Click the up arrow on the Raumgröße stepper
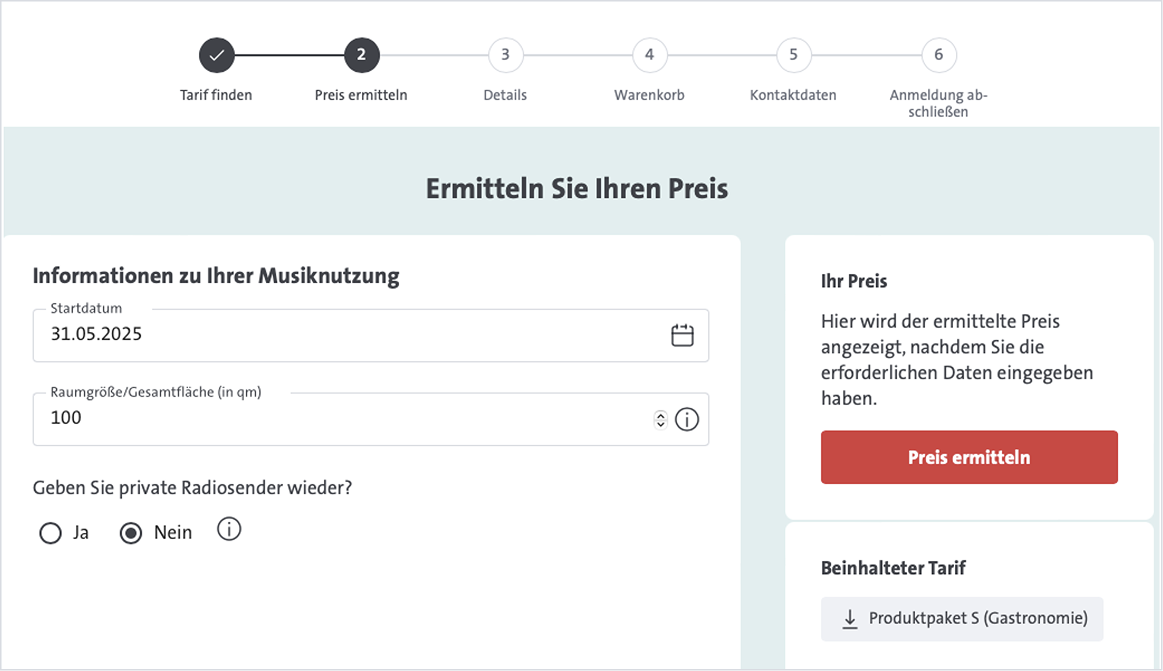Viewport: 1163px width, 671px height. (660, 414)
